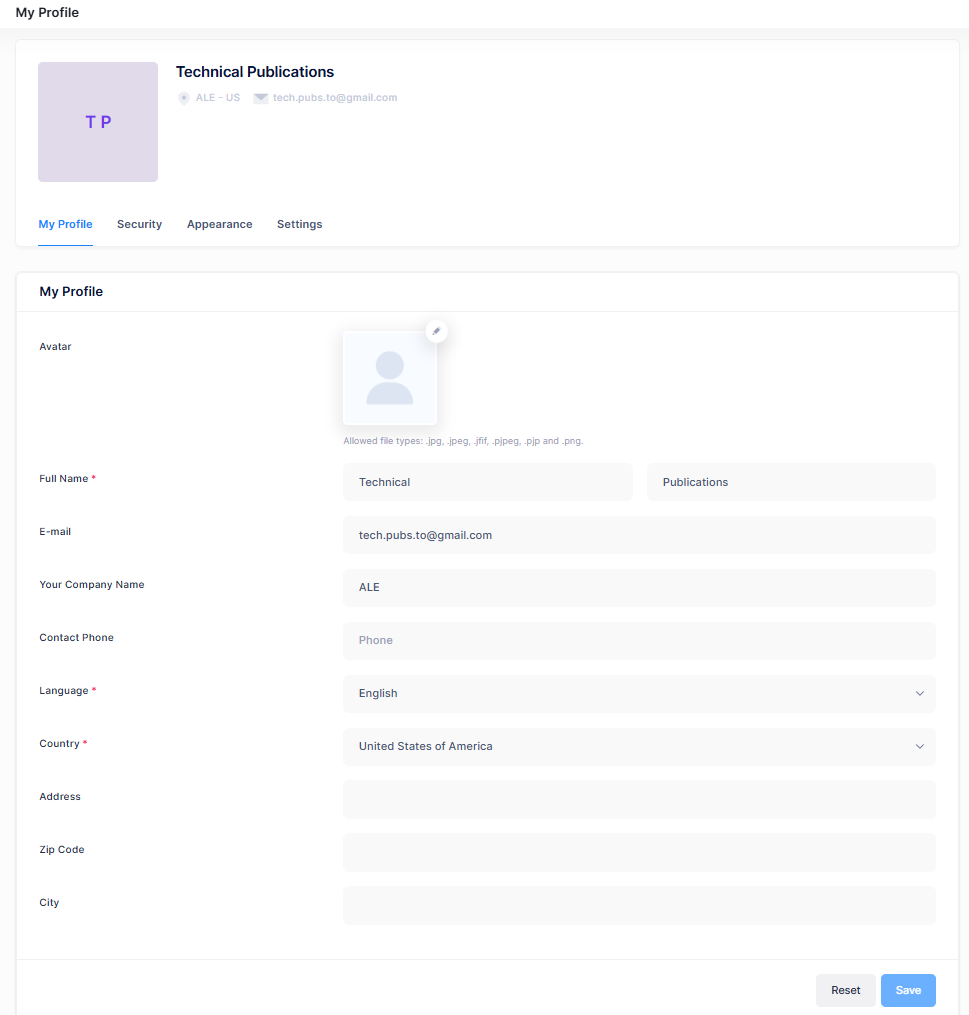Click the Zip Code input field
The height and width of the screenshot is (1015, 969).
coord(639,852)
